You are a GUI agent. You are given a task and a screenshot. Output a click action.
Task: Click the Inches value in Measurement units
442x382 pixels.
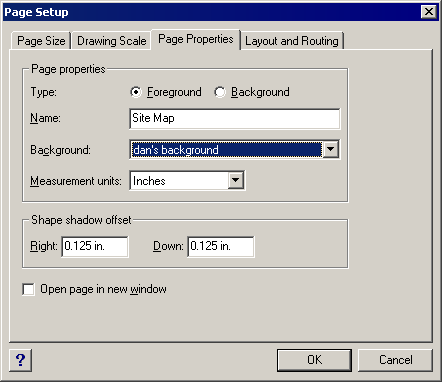click(x=179, y=181)
